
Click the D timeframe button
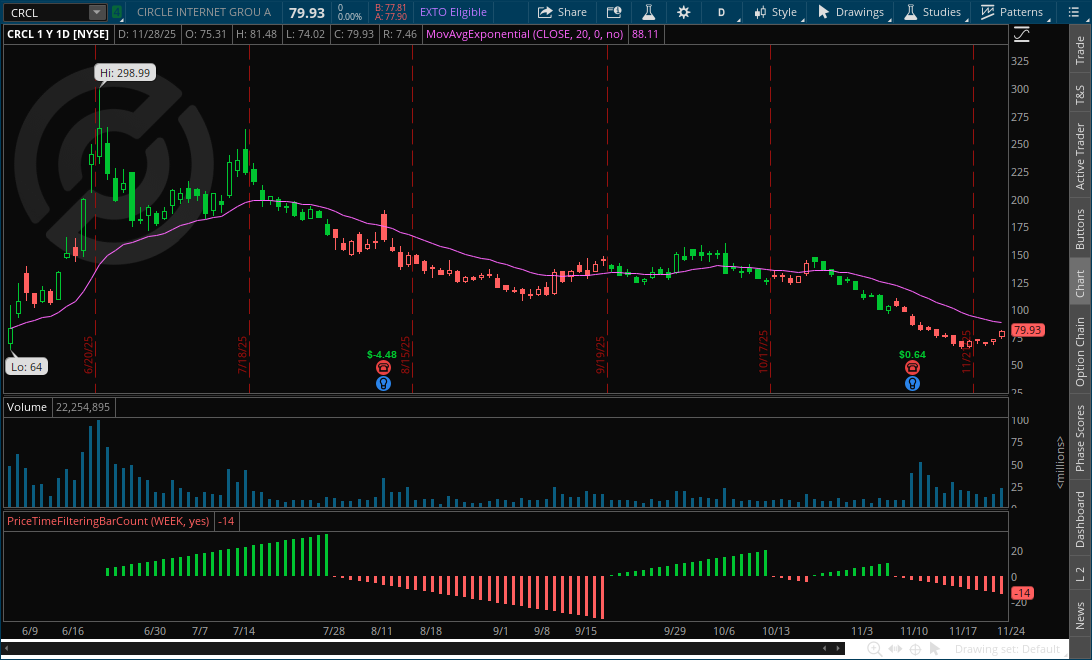(721, 12)
